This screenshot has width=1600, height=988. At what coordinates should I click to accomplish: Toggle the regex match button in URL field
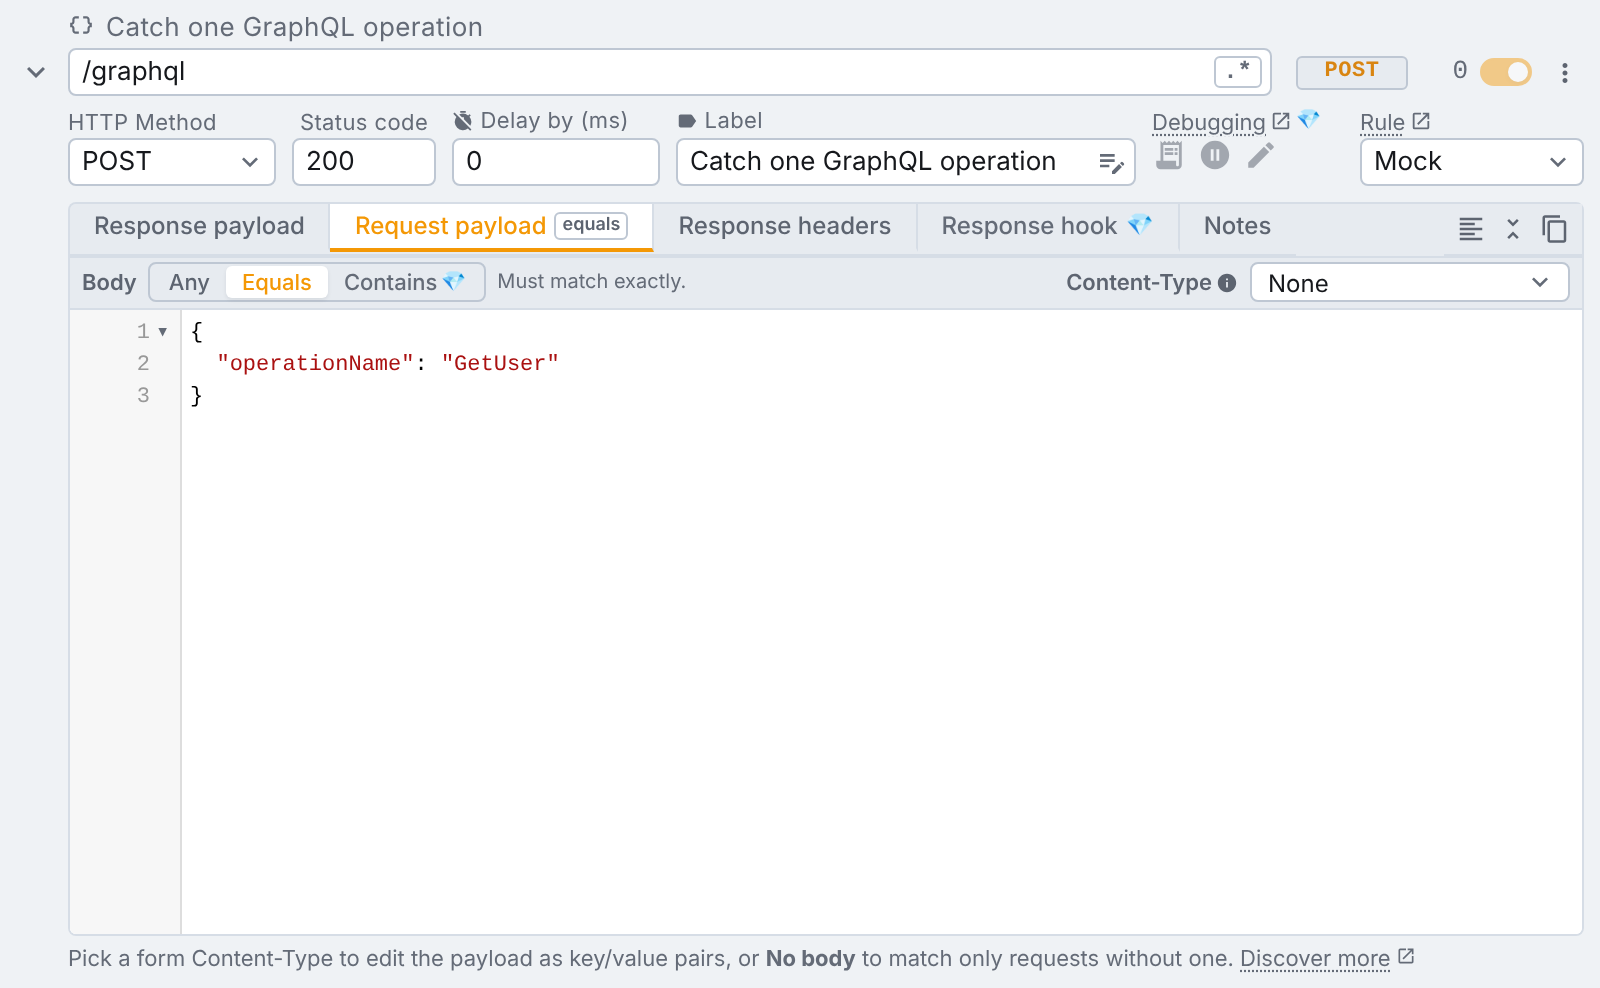(1237, 71)
